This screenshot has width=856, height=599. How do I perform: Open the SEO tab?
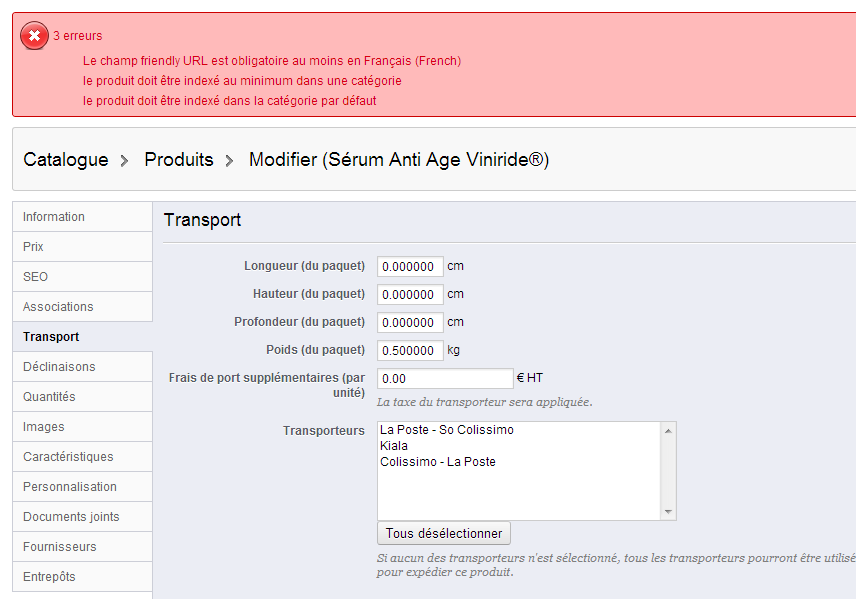tap(82, 277)
